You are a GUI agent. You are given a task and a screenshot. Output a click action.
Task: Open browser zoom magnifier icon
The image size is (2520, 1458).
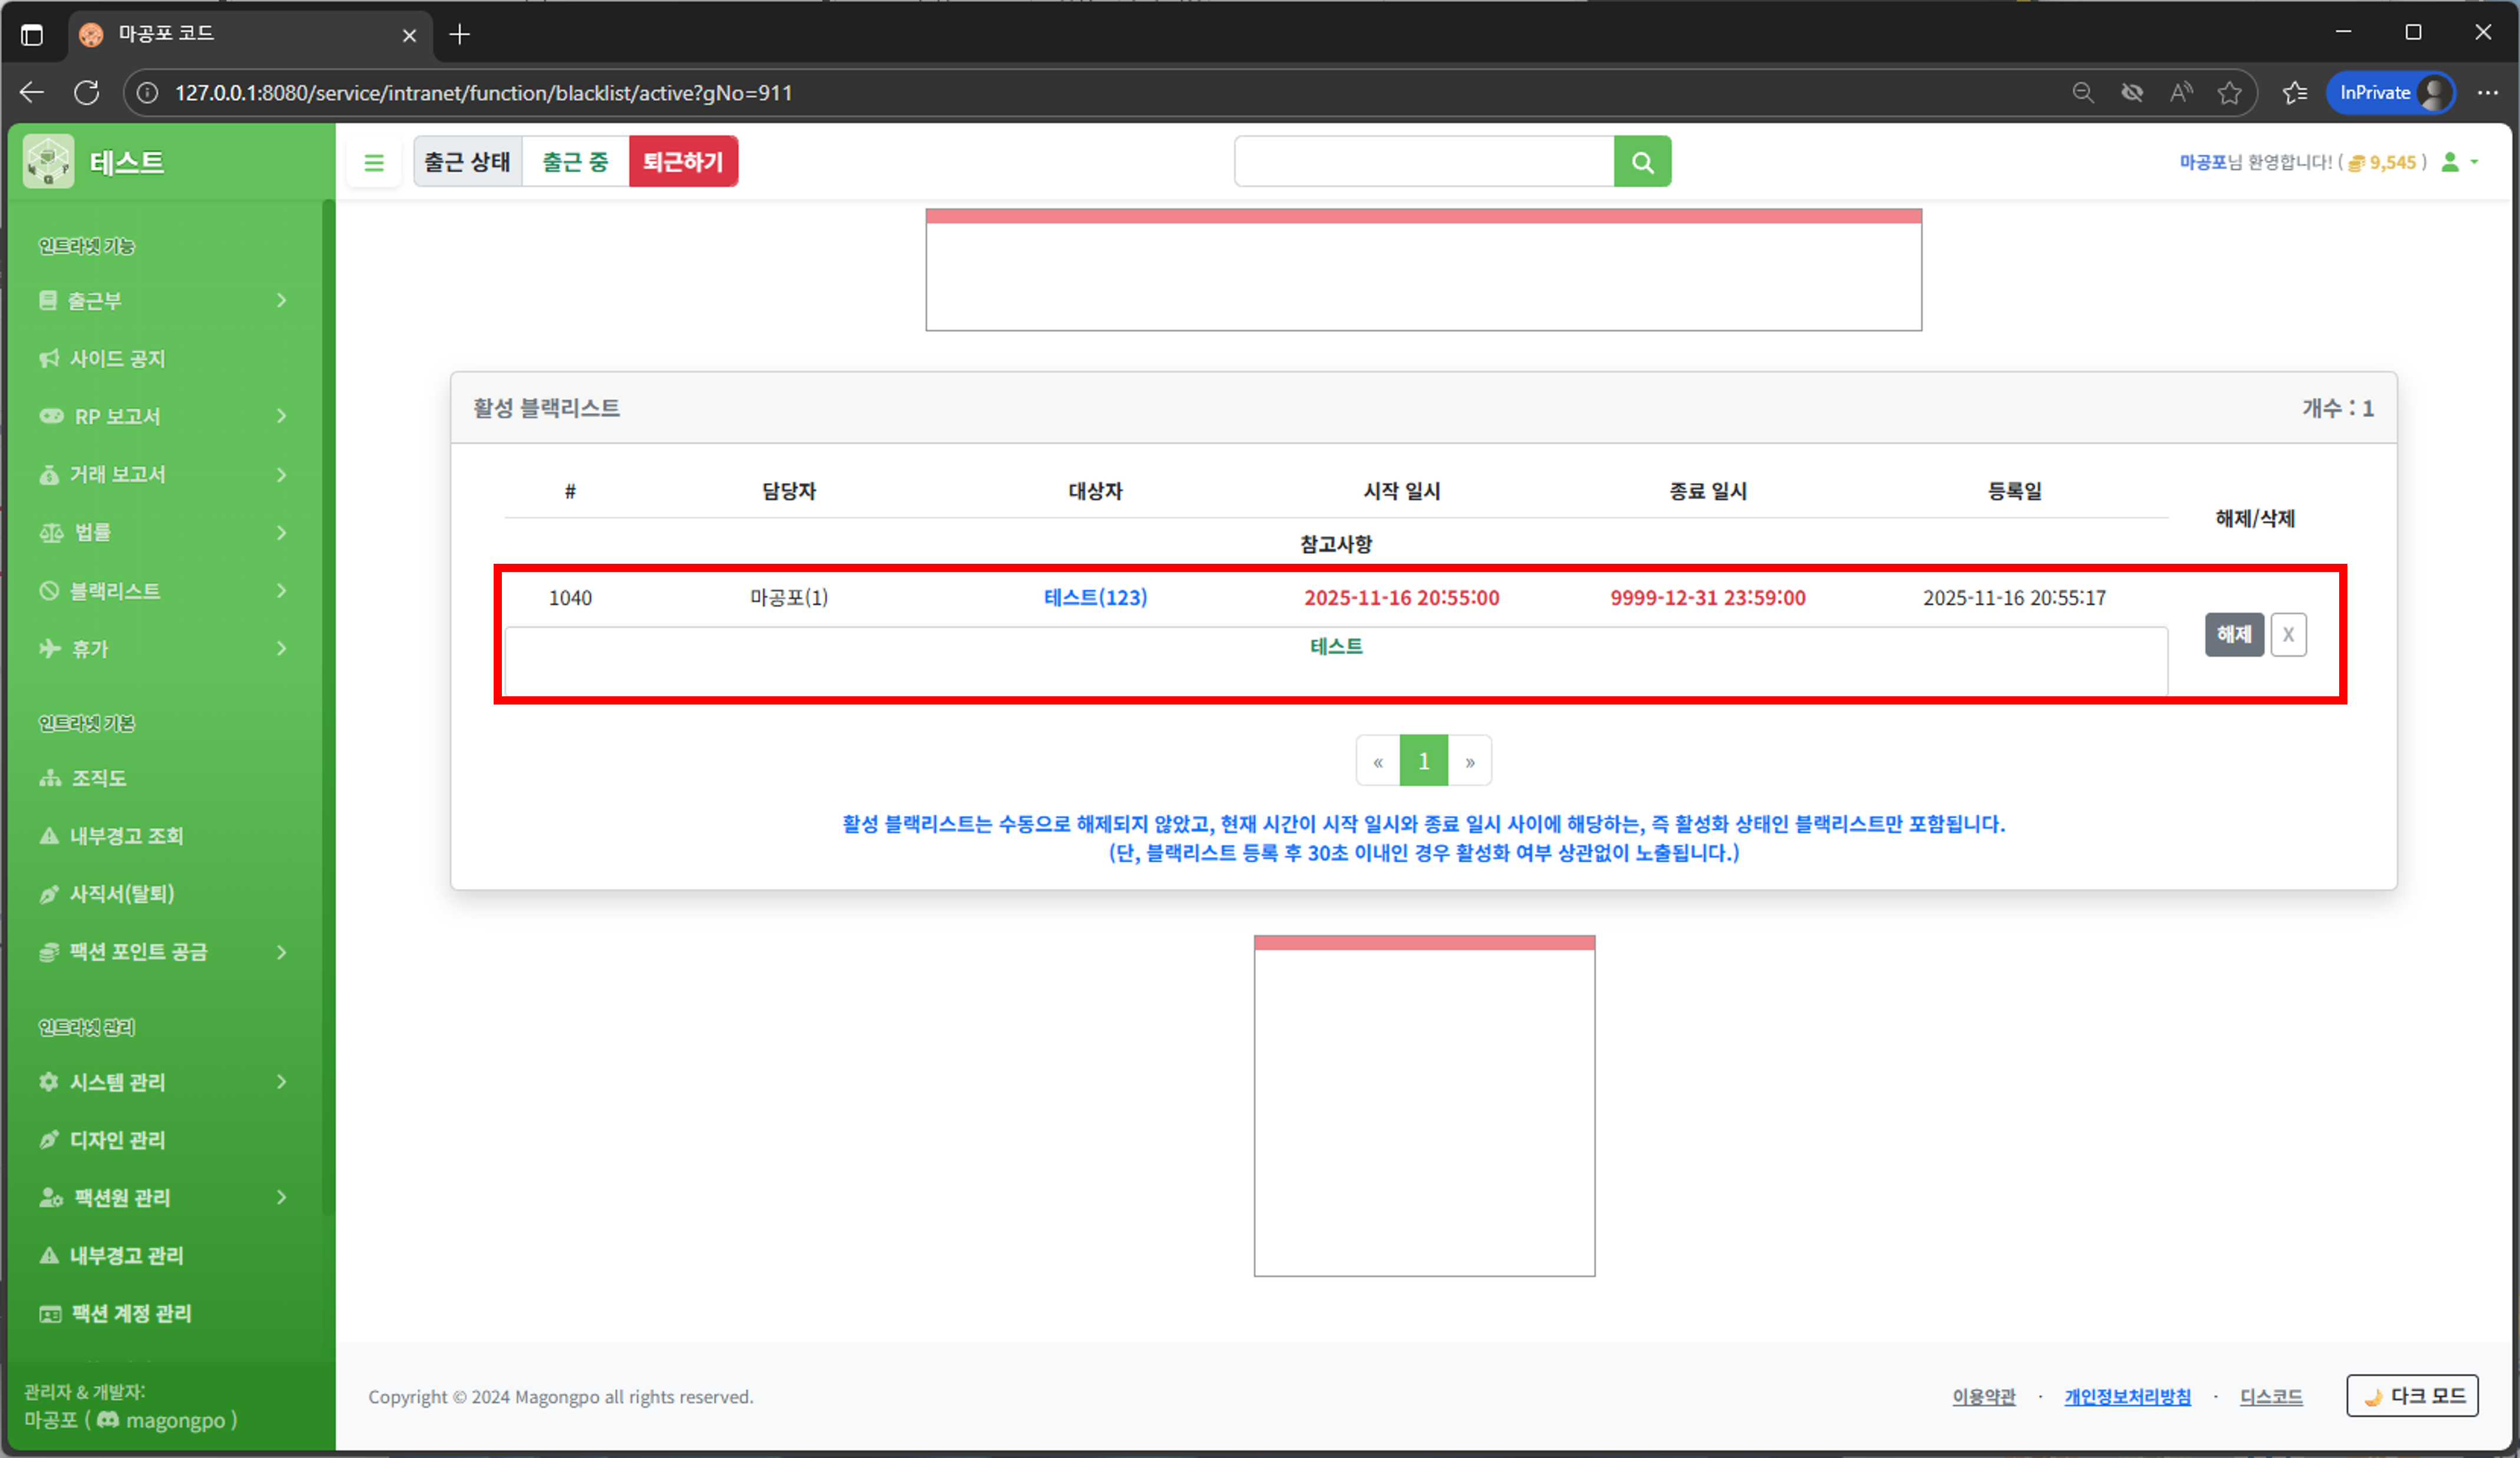coord(2082,93)
